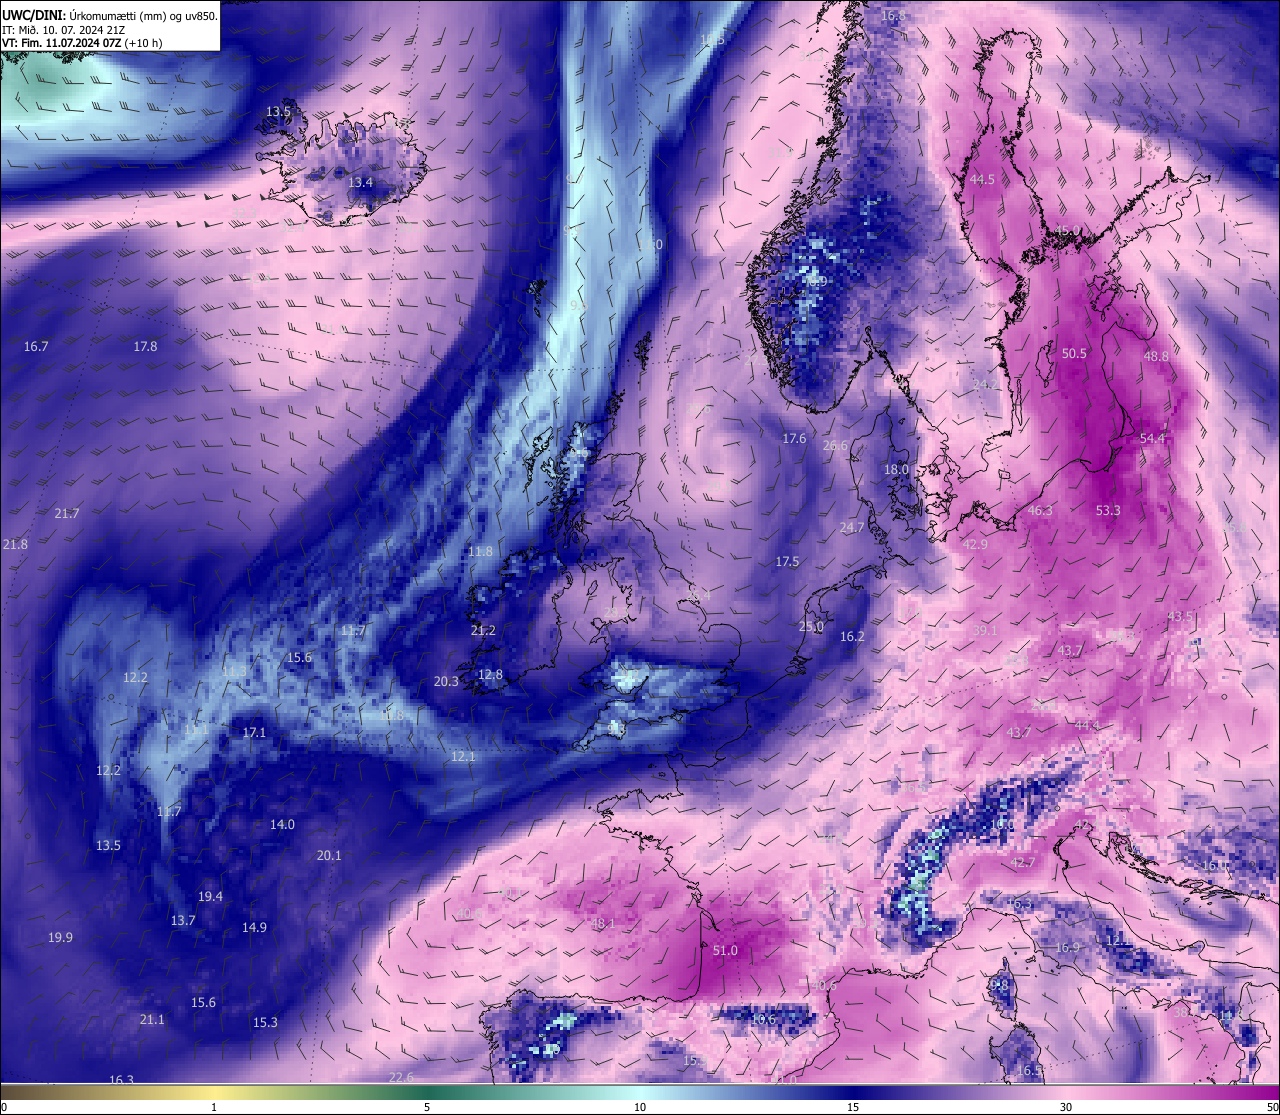Click the 21.1 value label
1280x1115 pixels.
pos(152,1019)
